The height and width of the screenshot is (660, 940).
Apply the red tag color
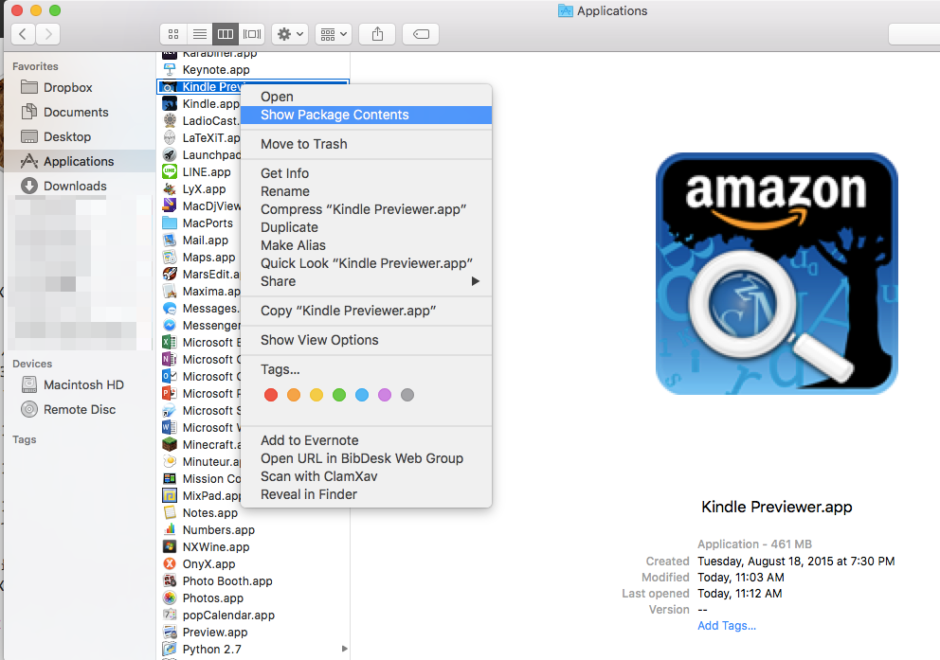coord(271,394)
